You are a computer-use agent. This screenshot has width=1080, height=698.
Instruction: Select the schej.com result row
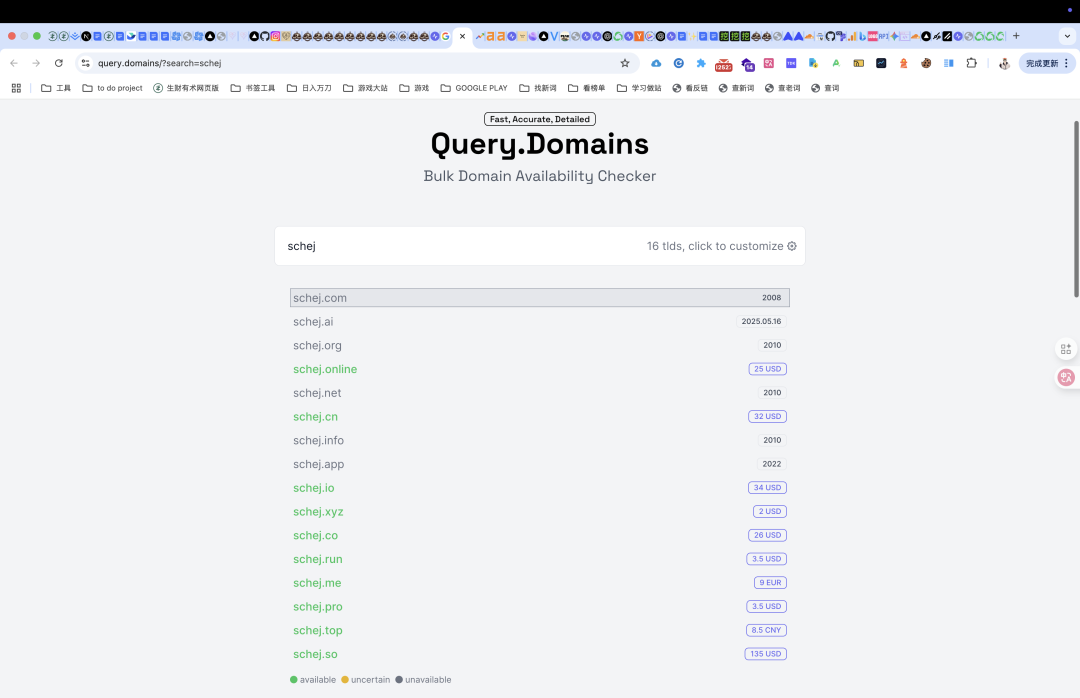pos(539,298)
